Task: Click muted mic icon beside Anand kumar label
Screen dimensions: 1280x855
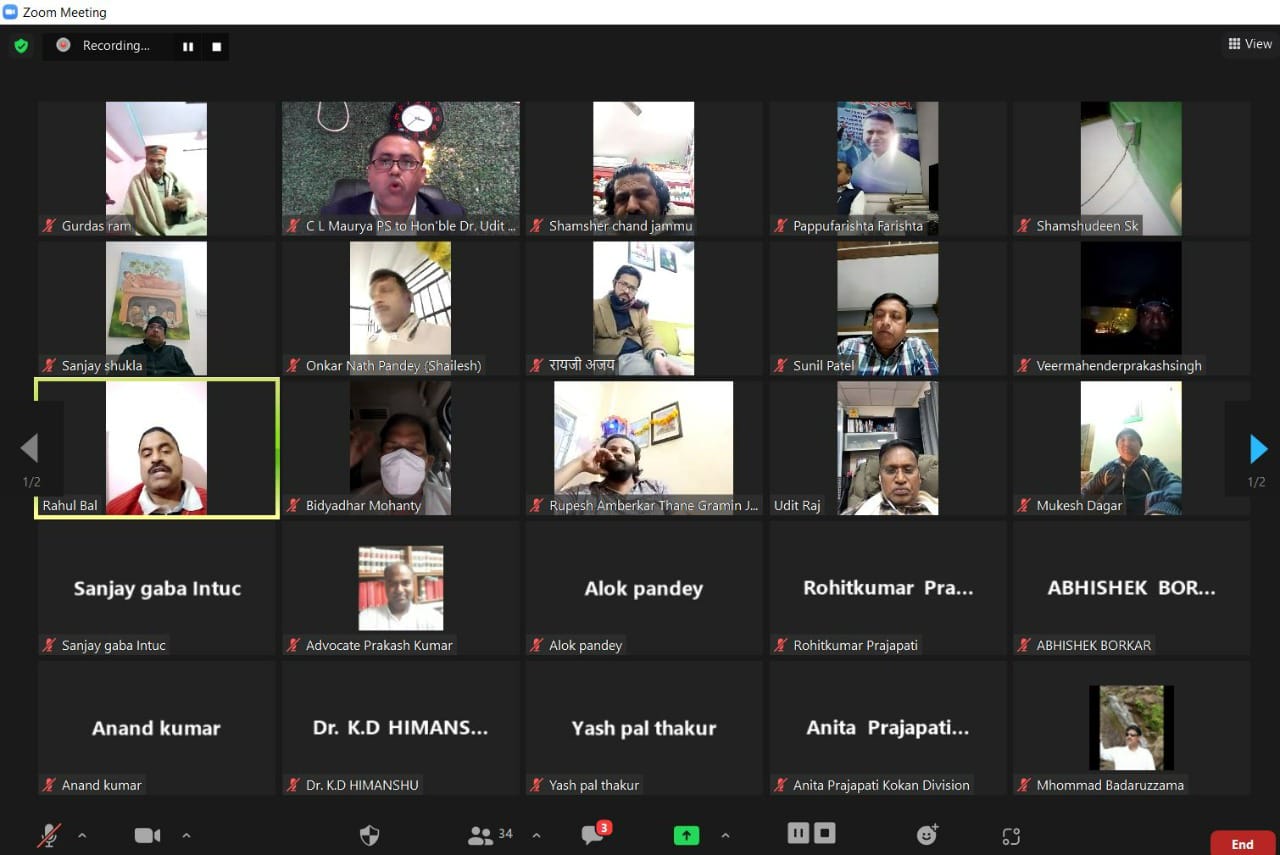Action: point(49,786)
